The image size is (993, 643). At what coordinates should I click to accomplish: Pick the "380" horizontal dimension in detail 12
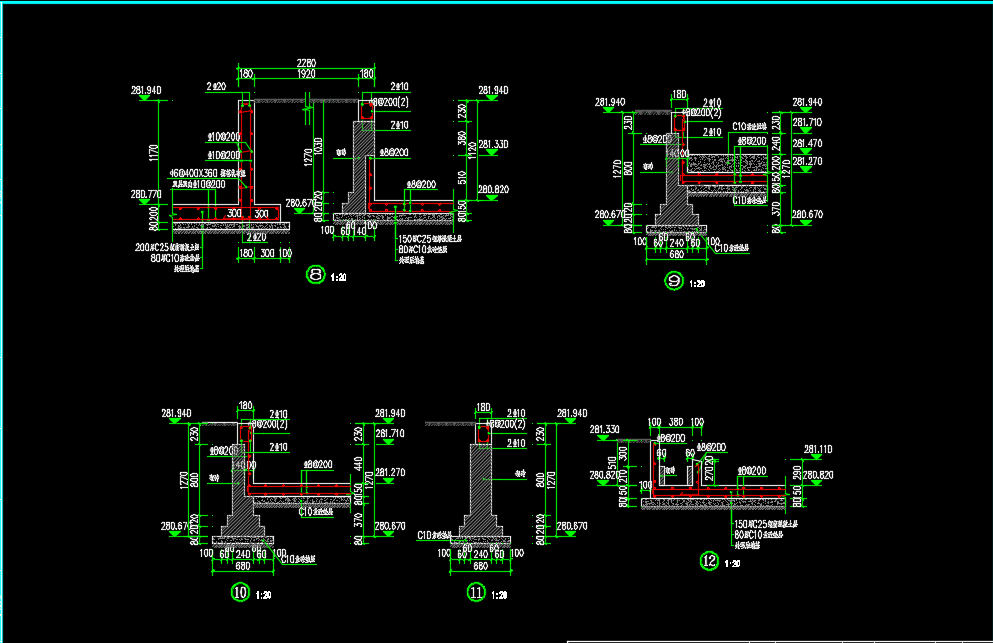pyautogui.click(x=676, y=422)
